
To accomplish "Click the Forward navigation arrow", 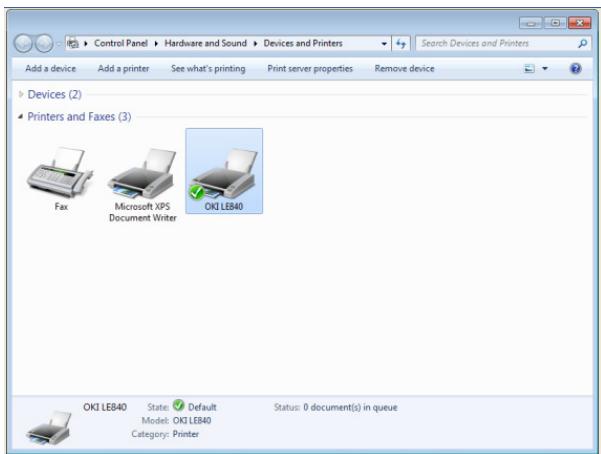I will pyautogui.click(x=44, y=43).
